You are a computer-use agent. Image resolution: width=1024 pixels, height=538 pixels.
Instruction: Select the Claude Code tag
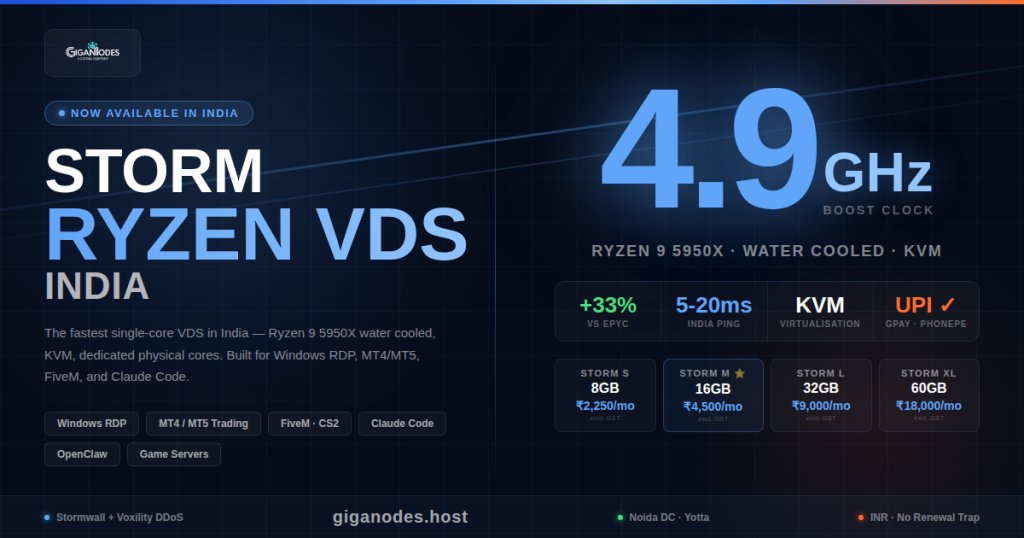(x=402, y=424)
